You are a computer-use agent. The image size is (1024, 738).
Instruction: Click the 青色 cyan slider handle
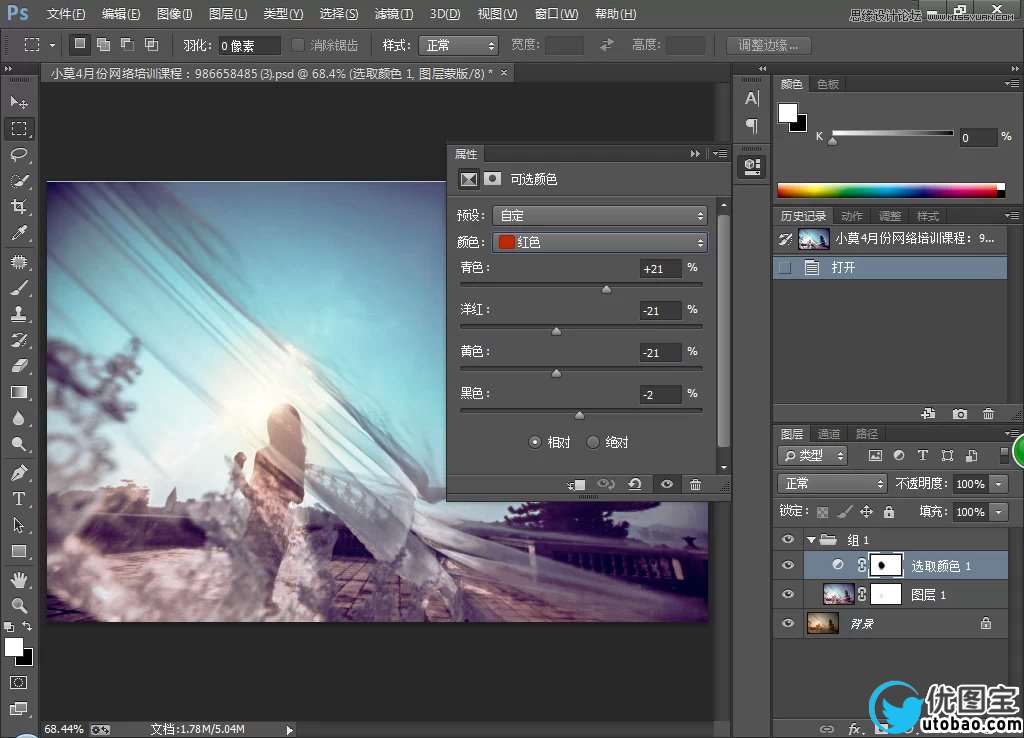607,289
